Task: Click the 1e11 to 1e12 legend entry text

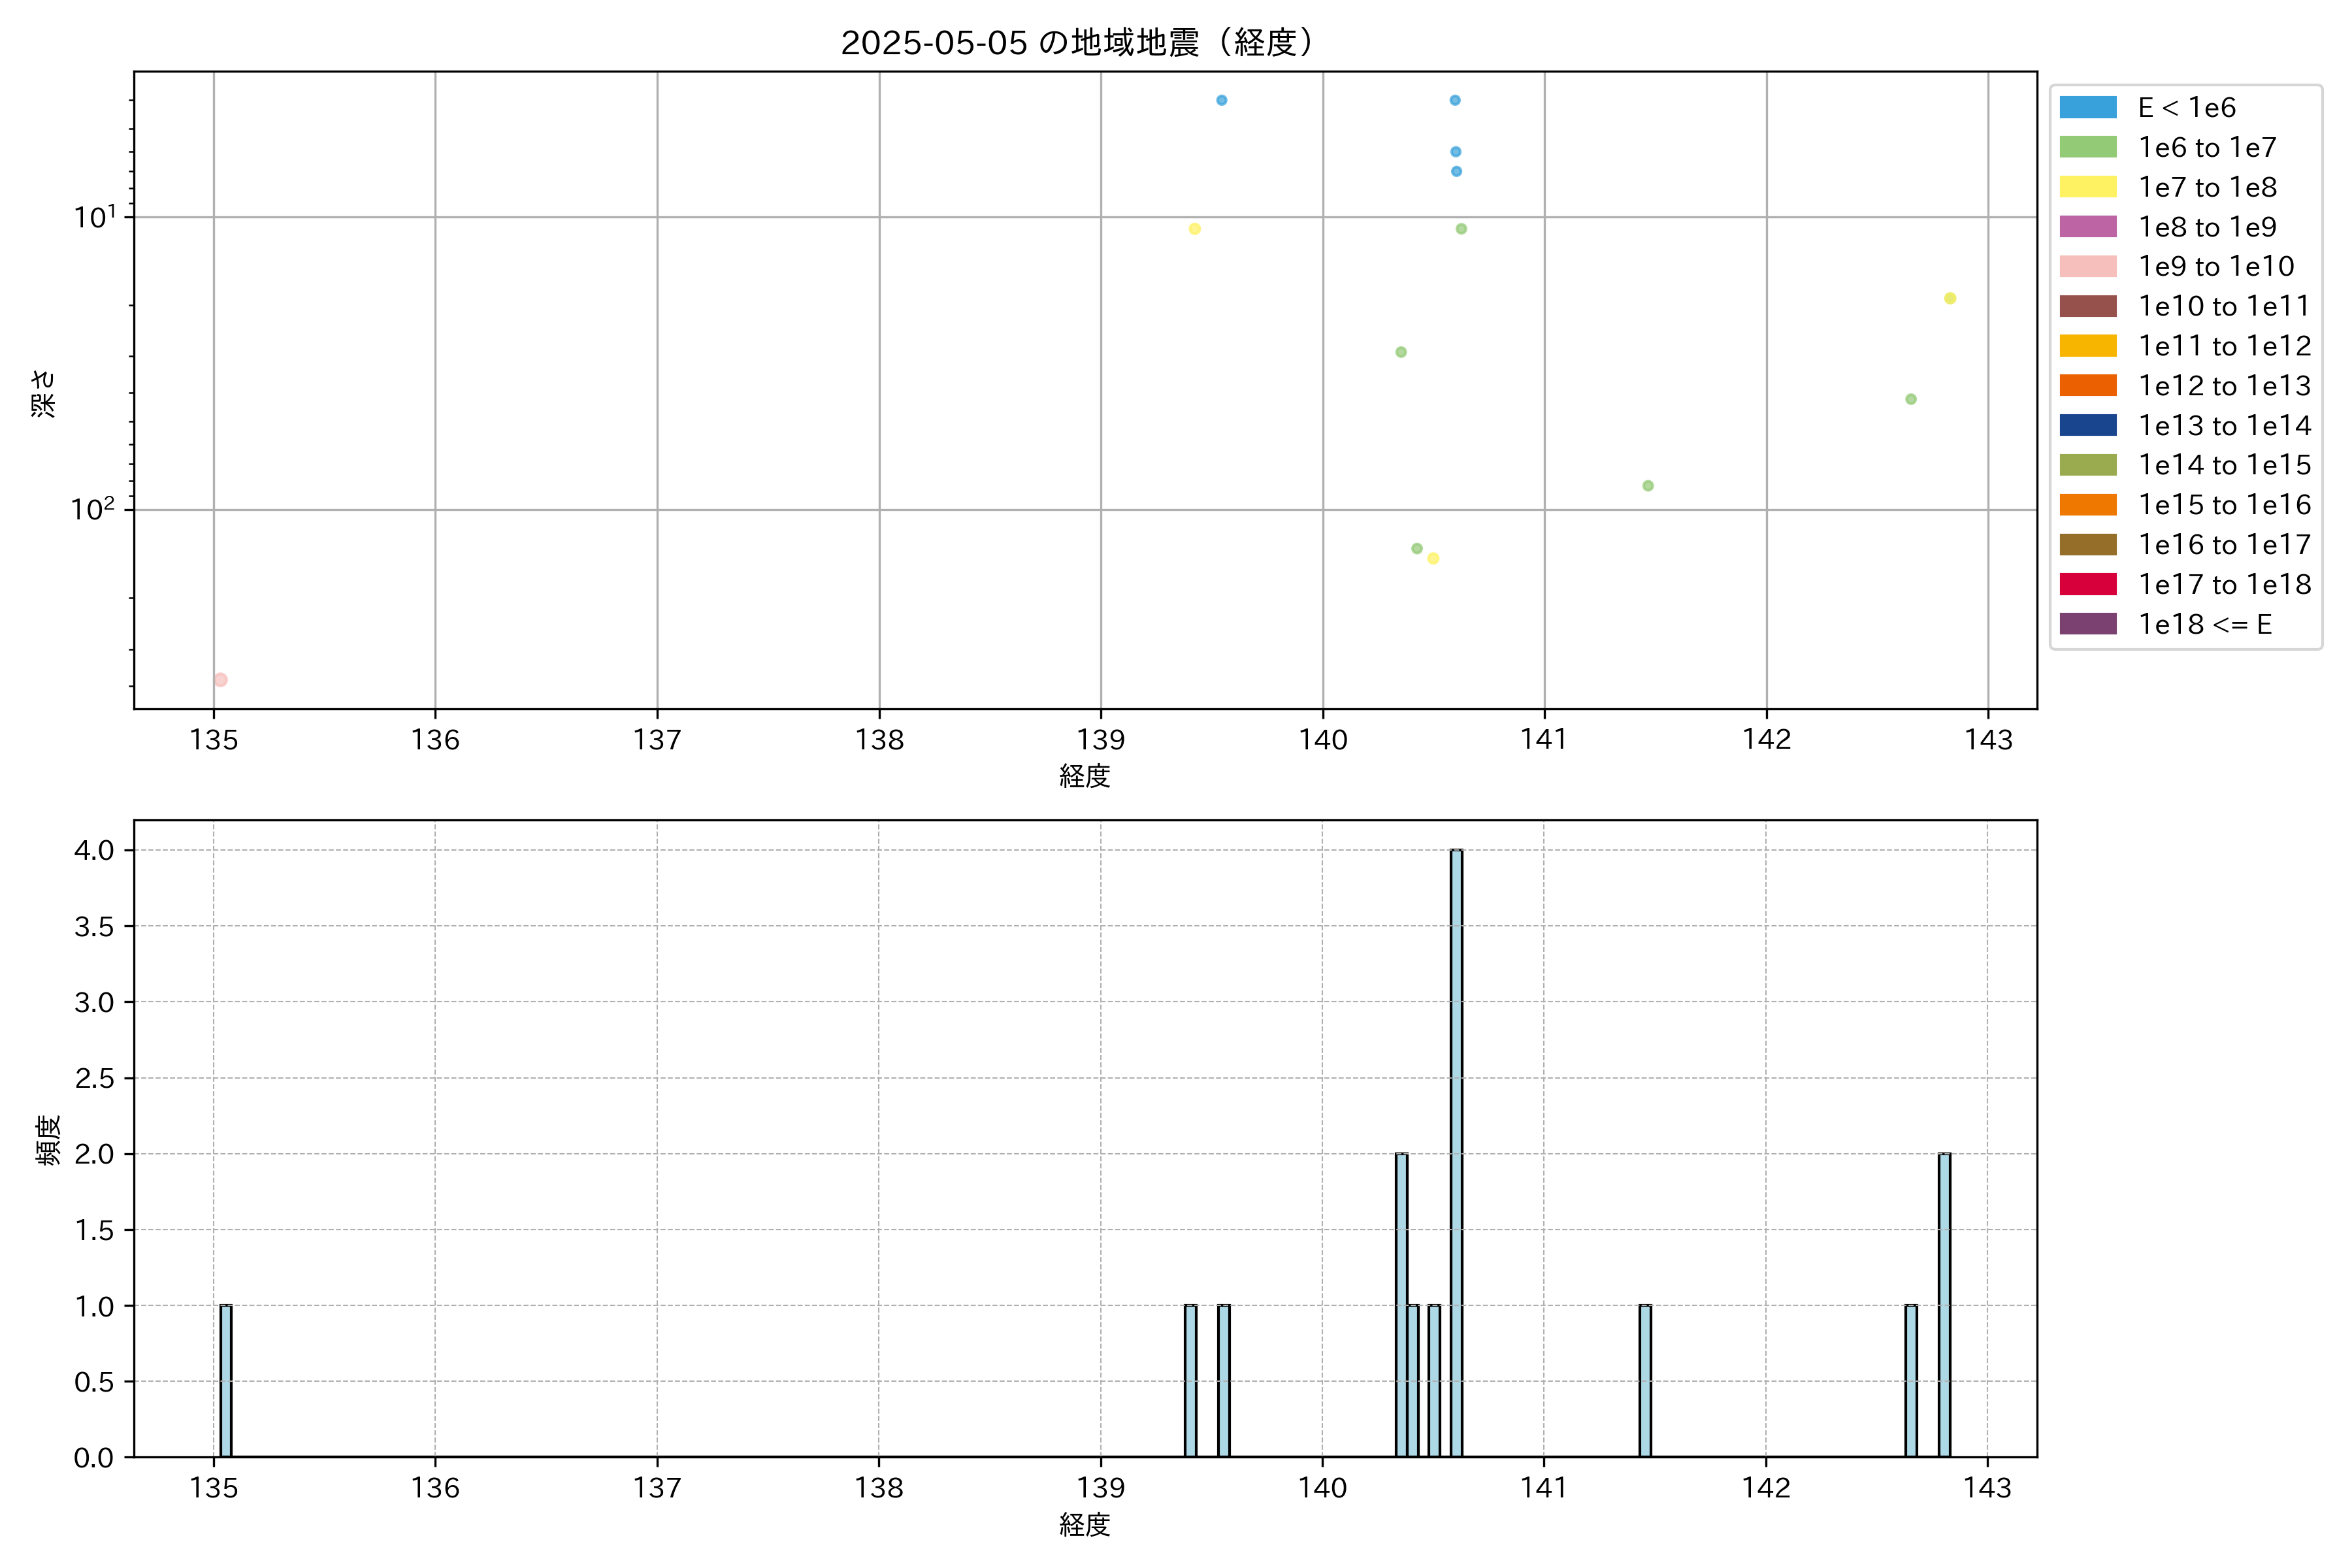Action: point(2224,346)
